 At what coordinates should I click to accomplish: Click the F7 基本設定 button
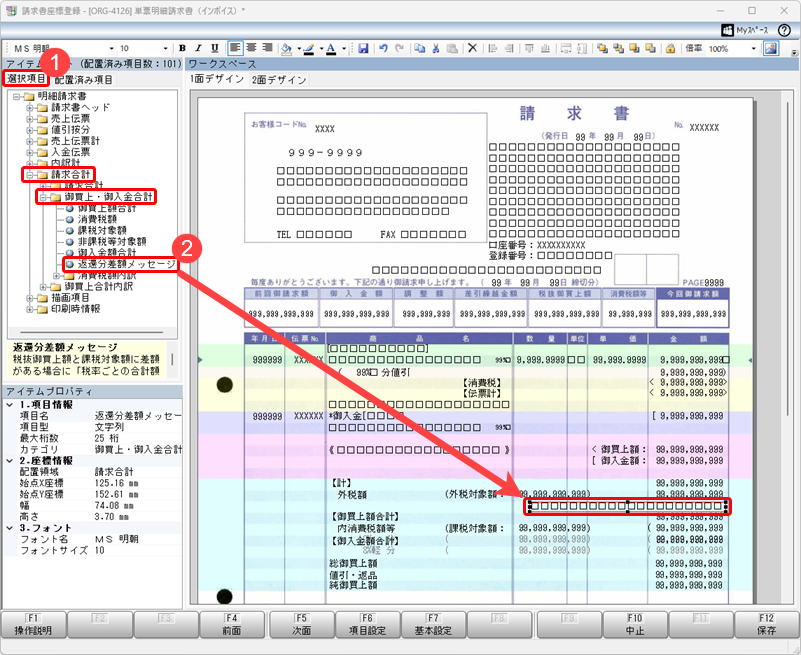(433, 624)
